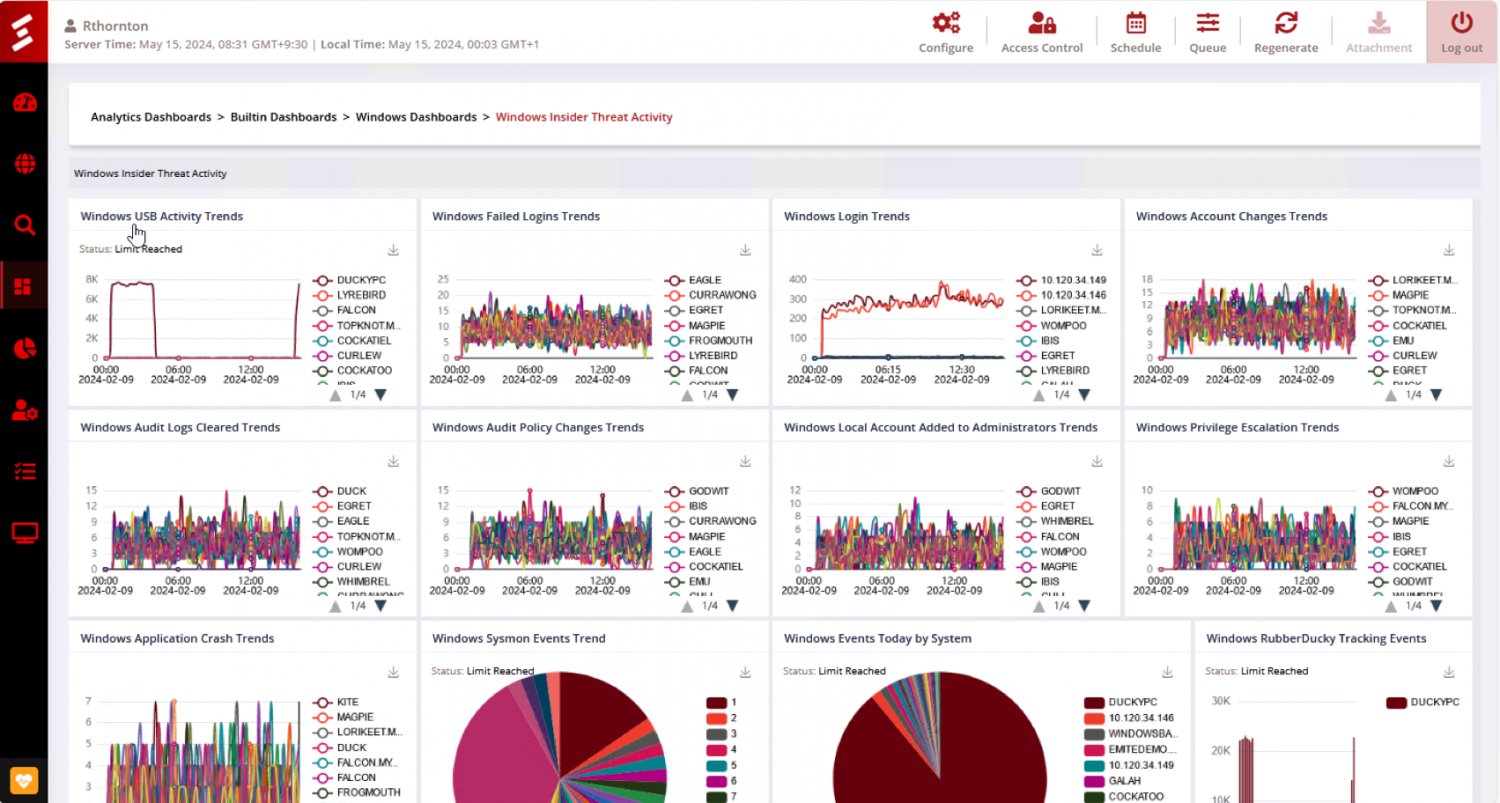The image size is (1500, 803).
Task: Select the Access Control icon
Action: coord(1041,31)
